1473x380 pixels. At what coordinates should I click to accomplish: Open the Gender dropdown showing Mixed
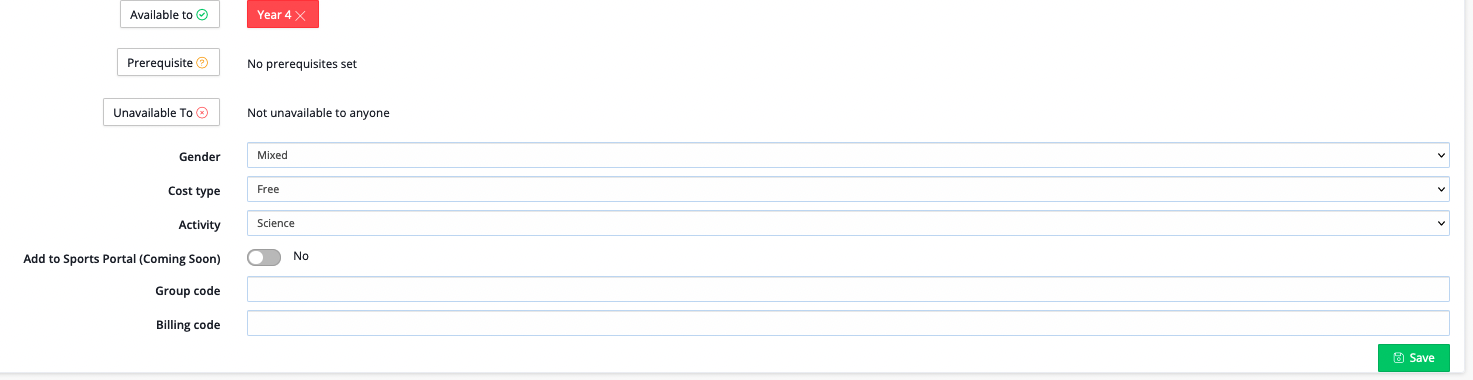click(848, 155)
